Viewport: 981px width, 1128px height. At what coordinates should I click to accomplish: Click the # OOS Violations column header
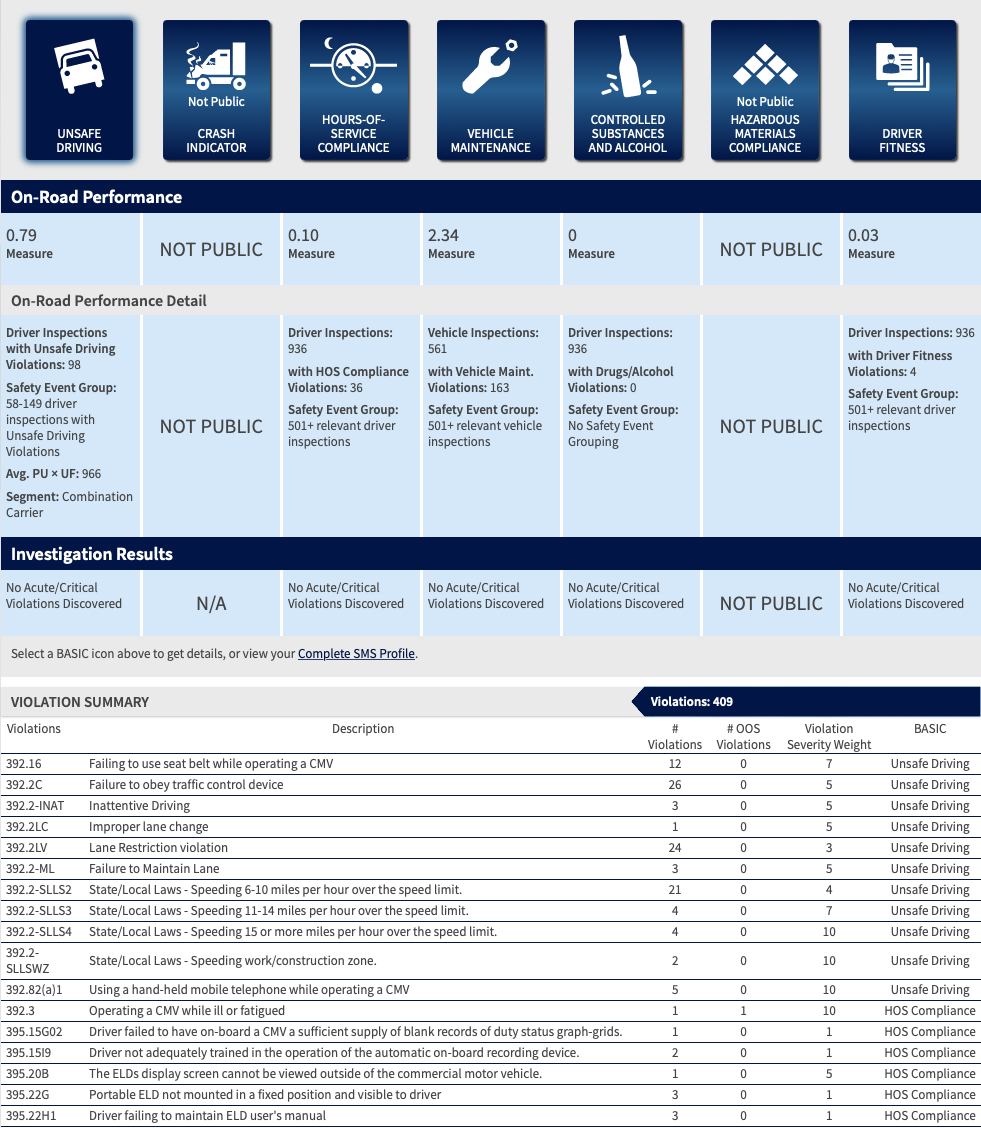point(743,736)
